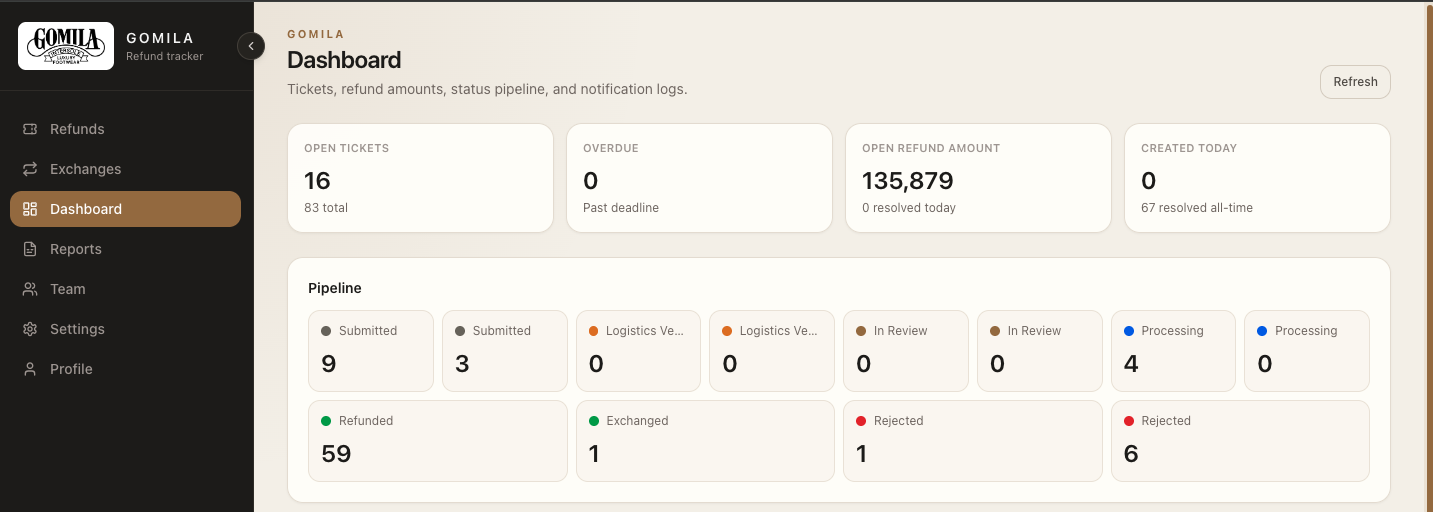
Task: Click the Dashboard grid icon
Action: point(30,209)
